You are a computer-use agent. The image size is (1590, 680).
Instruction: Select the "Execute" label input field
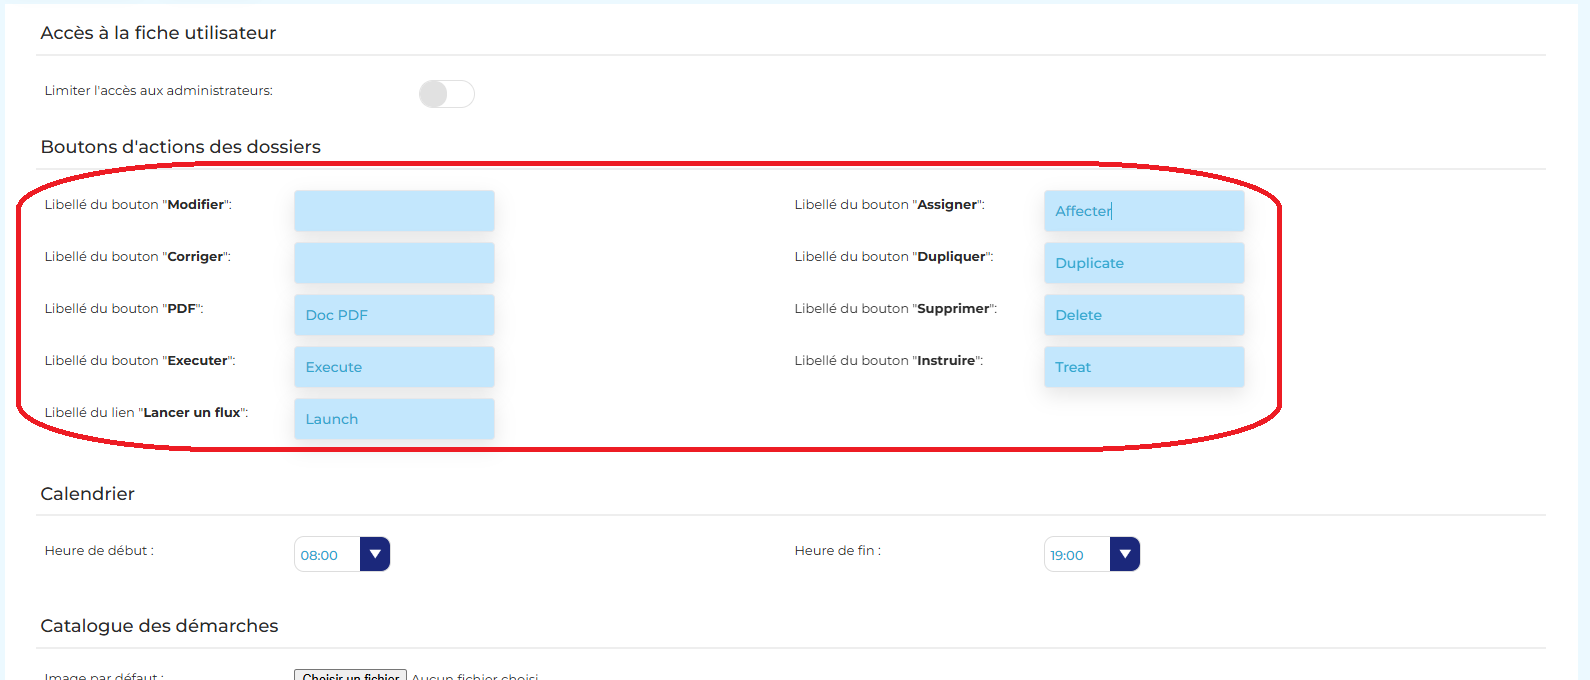(394, 367)
